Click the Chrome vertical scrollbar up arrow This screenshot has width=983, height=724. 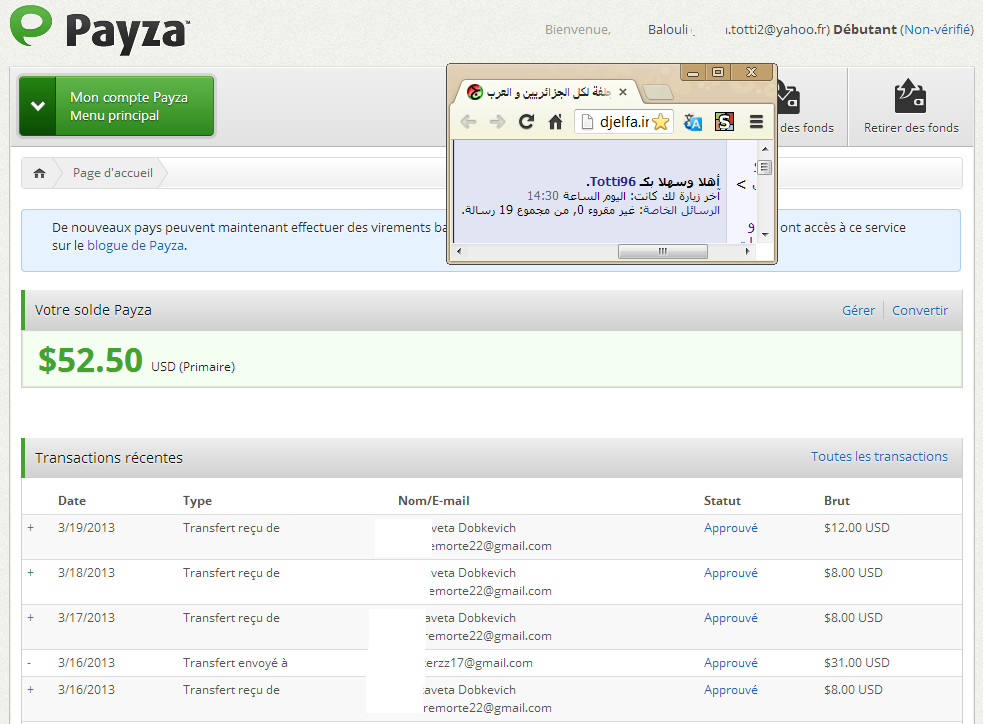click(765, 149)
